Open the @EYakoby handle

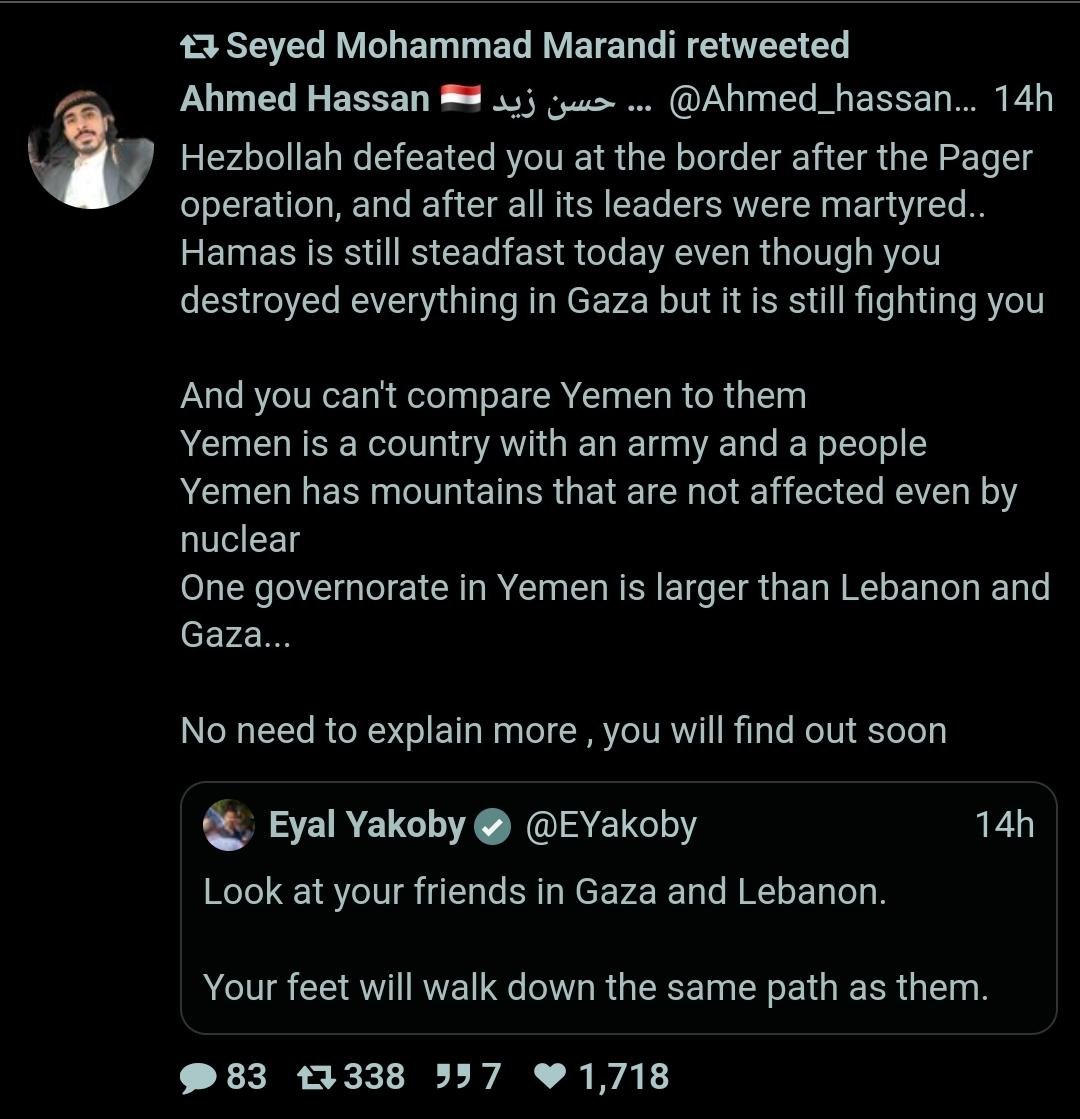click(610, 825)
